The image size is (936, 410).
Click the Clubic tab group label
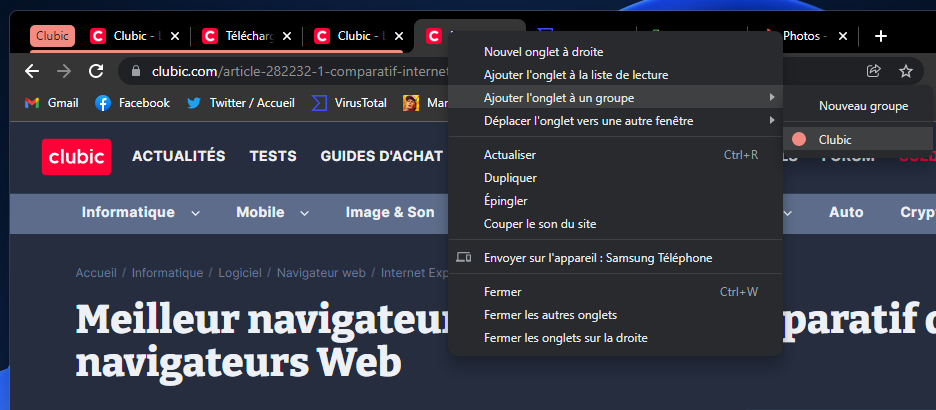pos(53,36)
